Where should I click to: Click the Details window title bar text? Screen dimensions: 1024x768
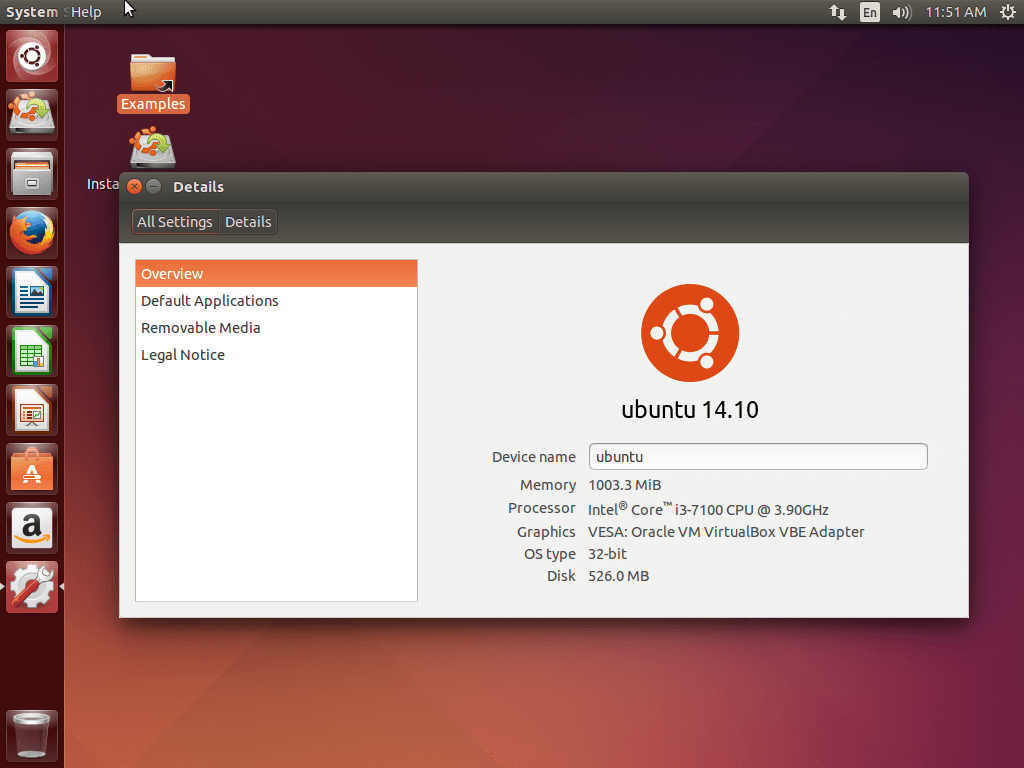pos(199,187)
